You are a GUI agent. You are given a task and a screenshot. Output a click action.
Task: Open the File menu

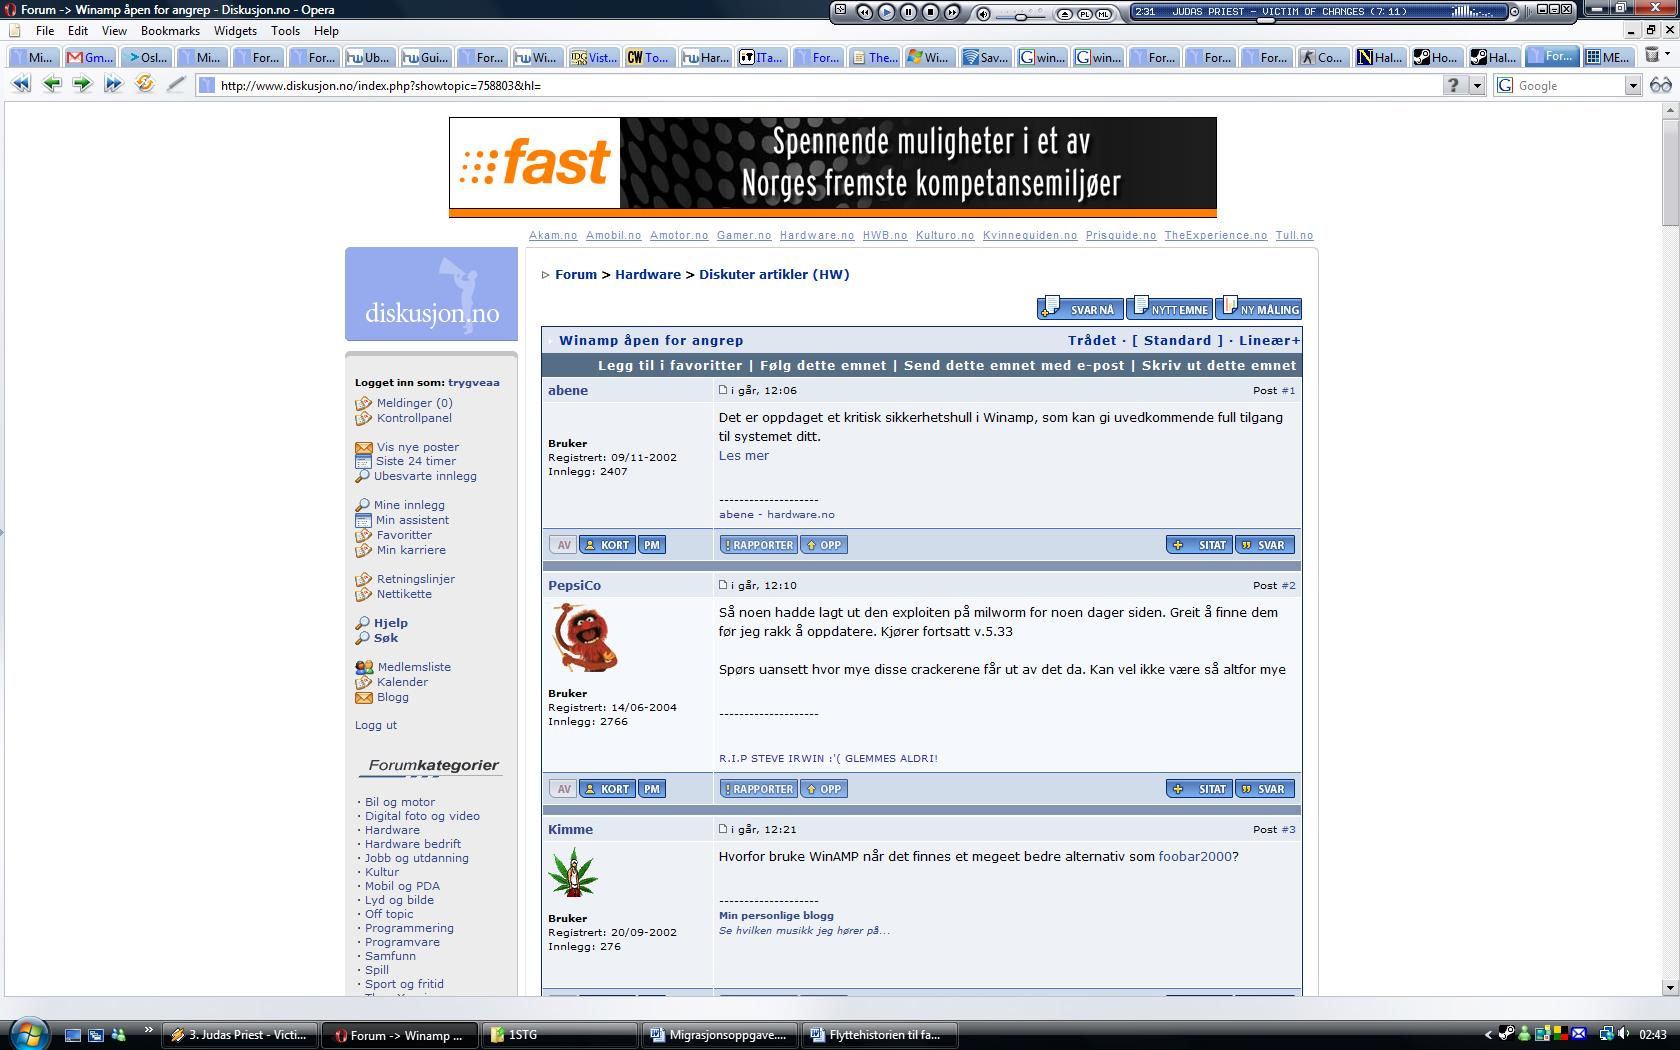[x=45, y=31]
